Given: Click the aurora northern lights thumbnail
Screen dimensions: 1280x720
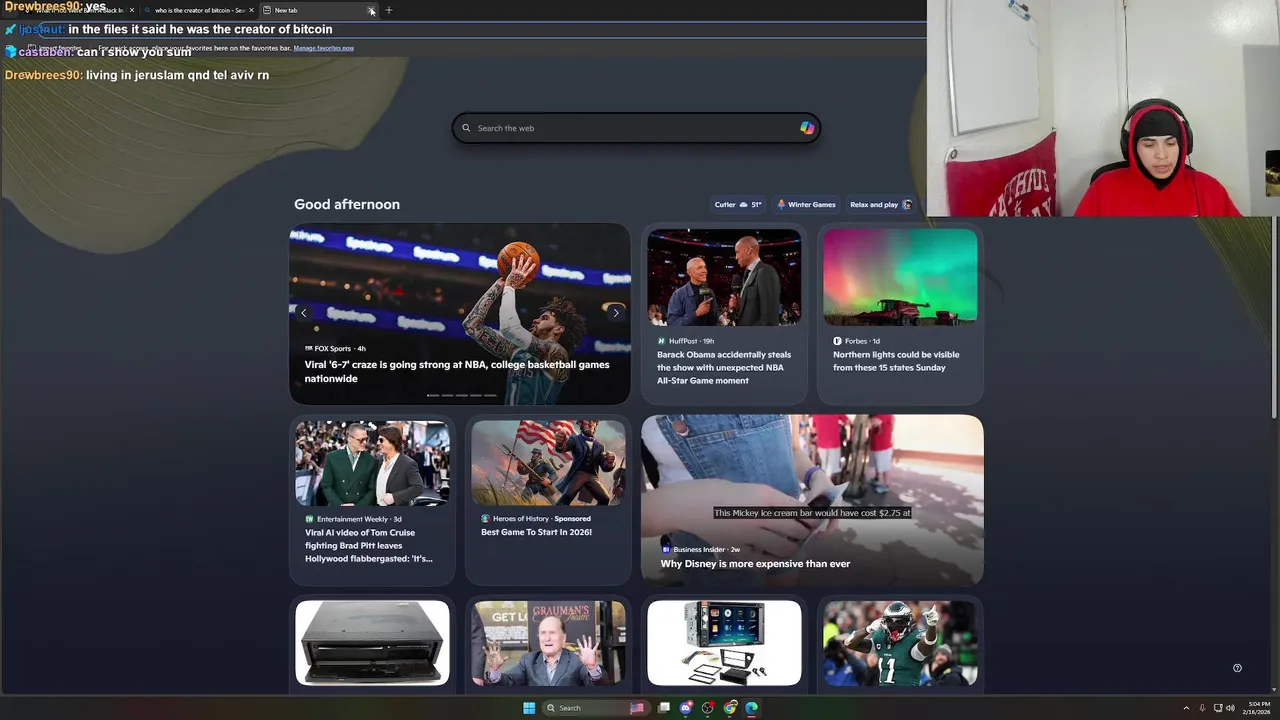Looking at the screenshot, I should [900, 277].
